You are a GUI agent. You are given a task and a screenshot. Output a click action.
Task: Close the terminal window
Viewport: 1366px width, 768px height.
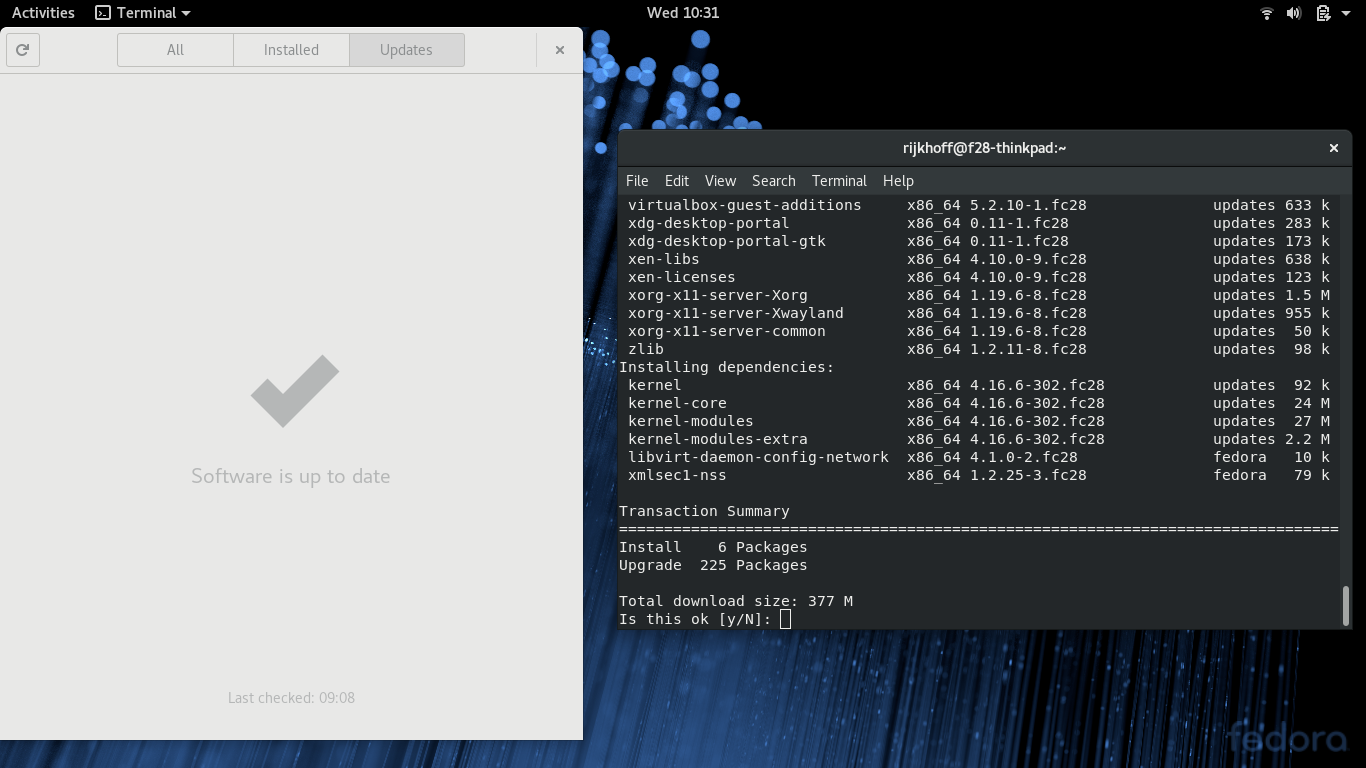1333,148
